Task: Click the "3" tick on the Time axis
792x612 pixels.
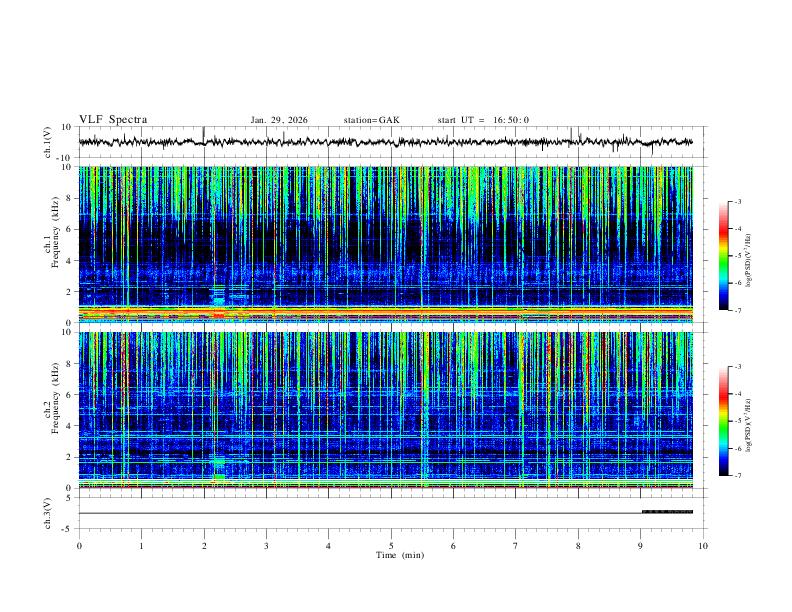Action: [266, 546]
